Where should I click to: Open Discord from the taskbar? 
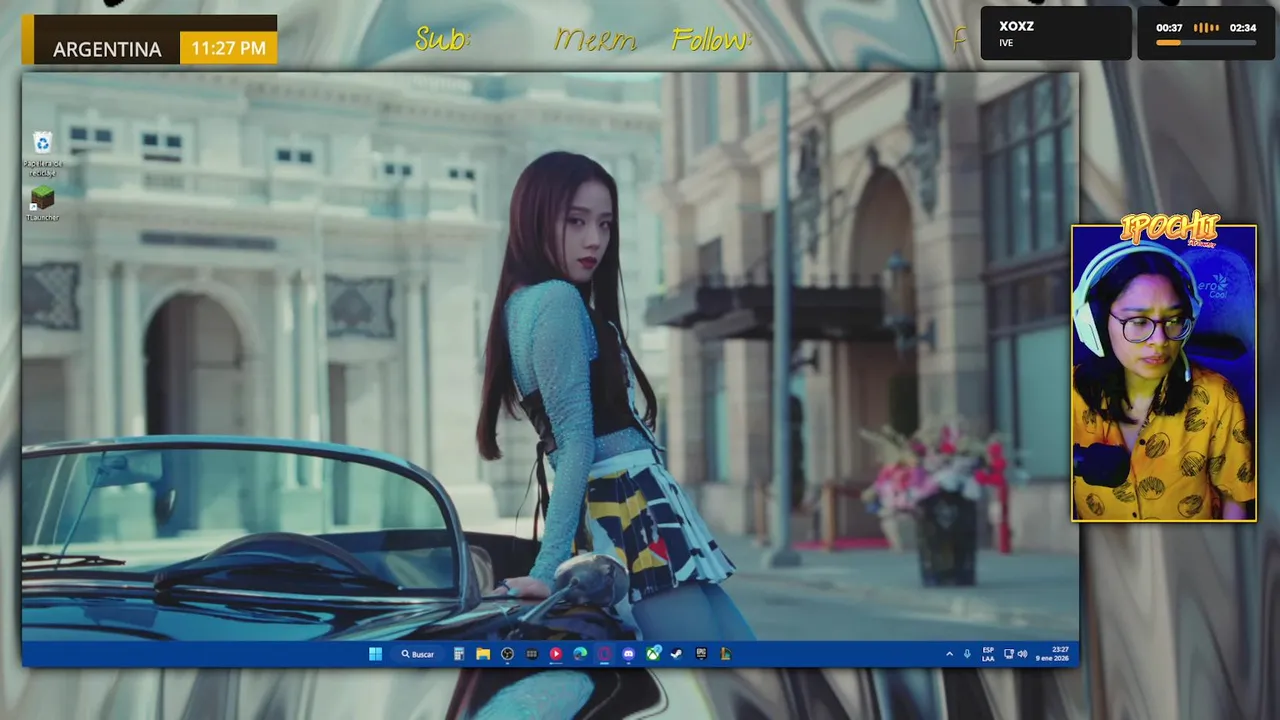628,654
